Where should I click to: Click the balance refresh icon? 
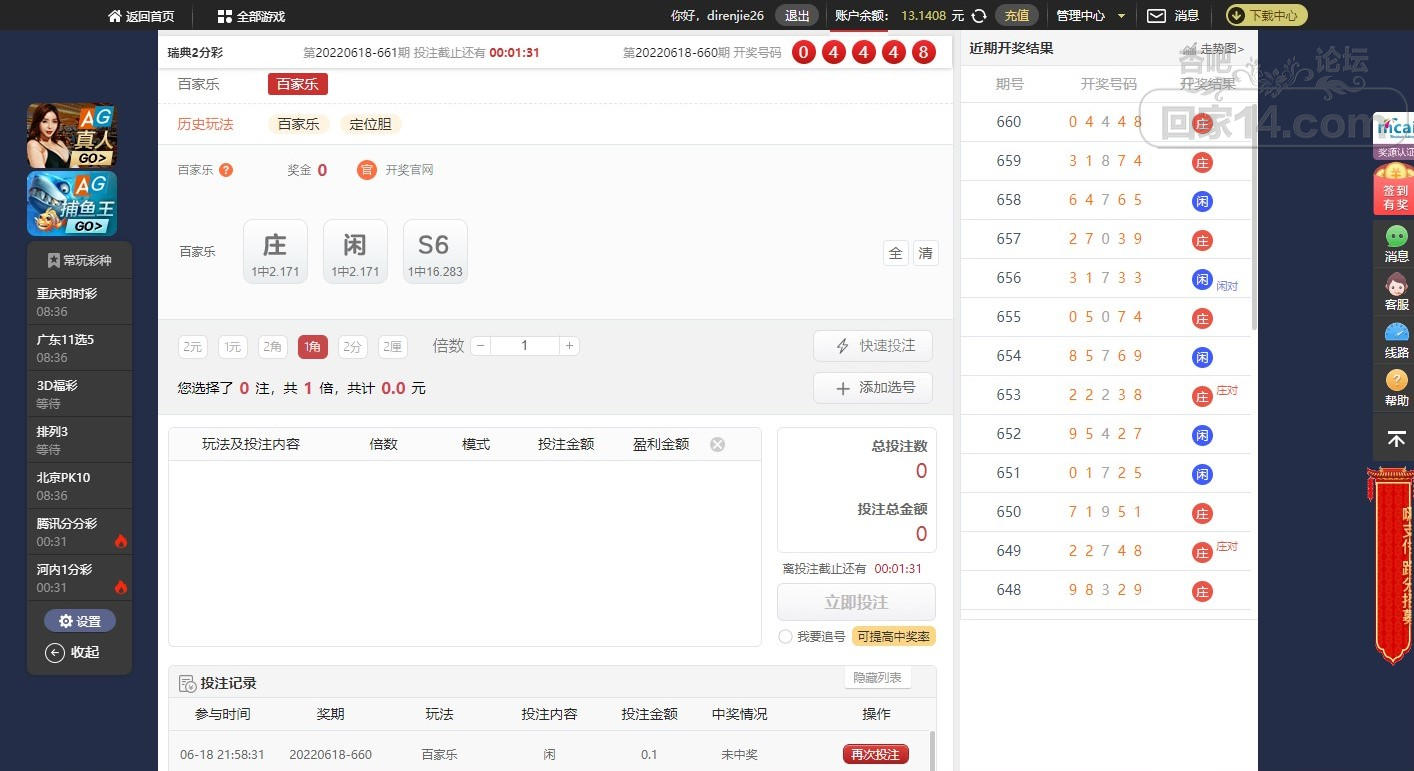(x=979, y=16)
